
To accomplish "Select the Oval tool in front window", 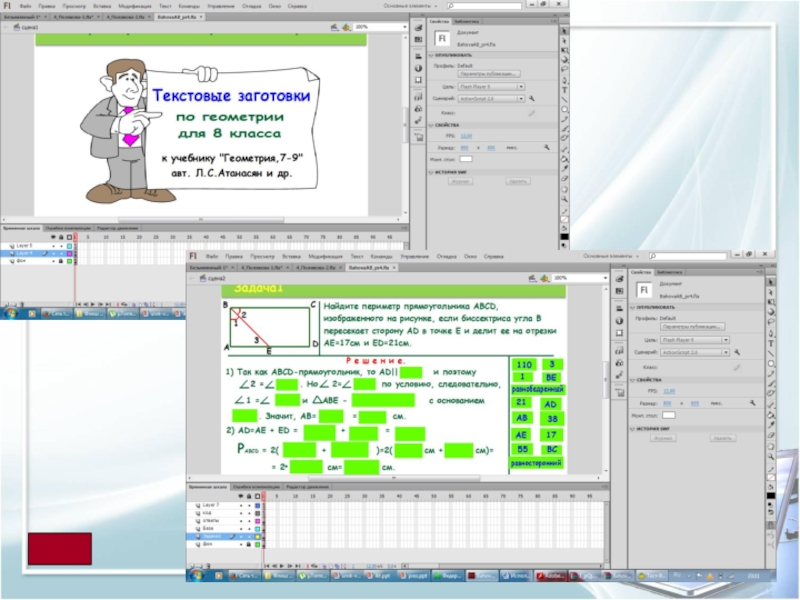I will [771, 363].
